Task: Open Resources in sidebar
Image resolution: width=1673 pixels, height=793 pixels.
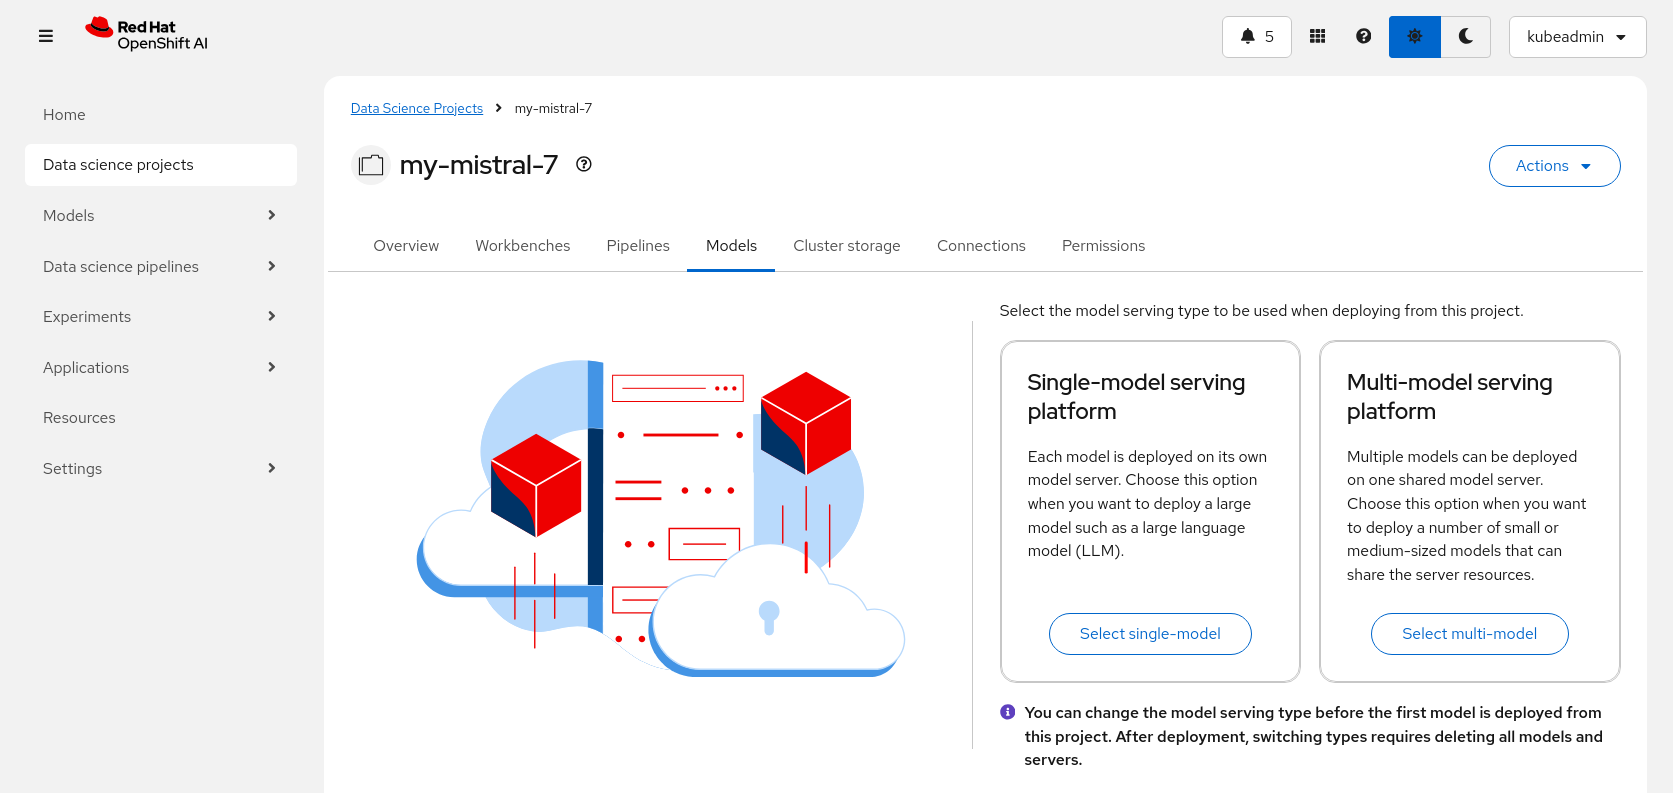Action: (x=161, y=418)
